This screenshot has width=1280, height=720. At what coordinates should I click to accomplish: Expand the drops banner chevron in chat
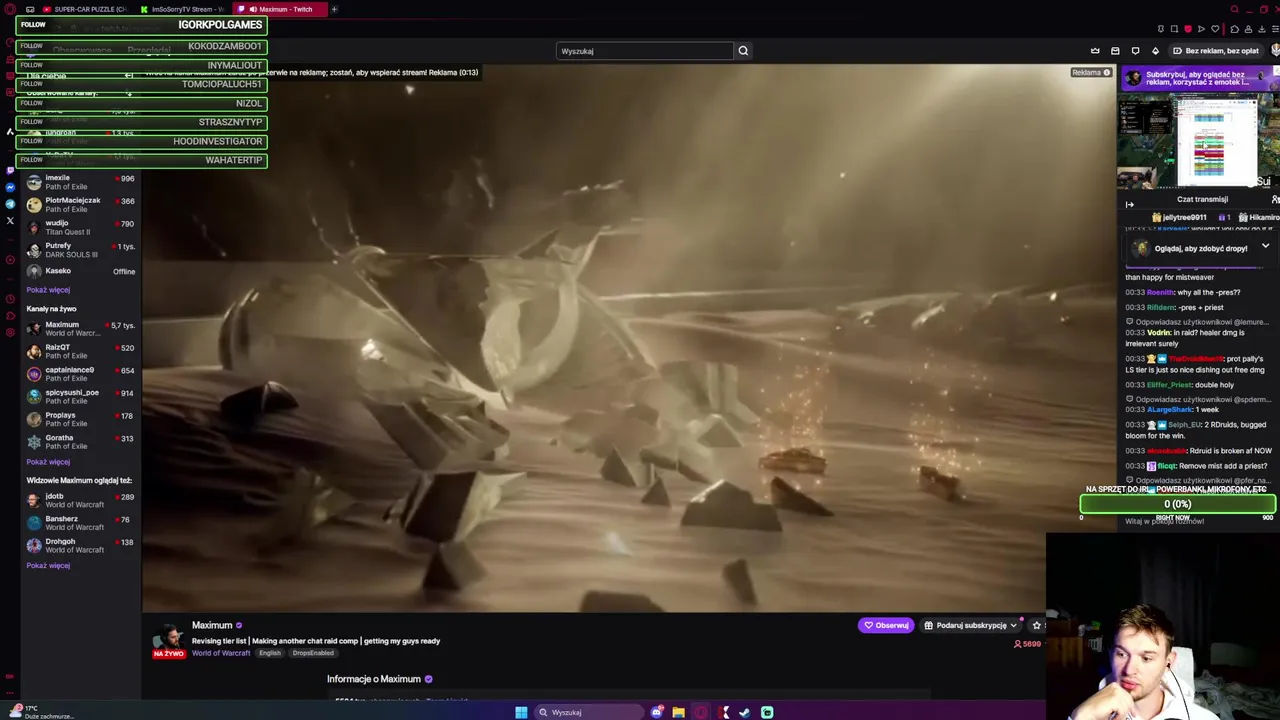1265,247
